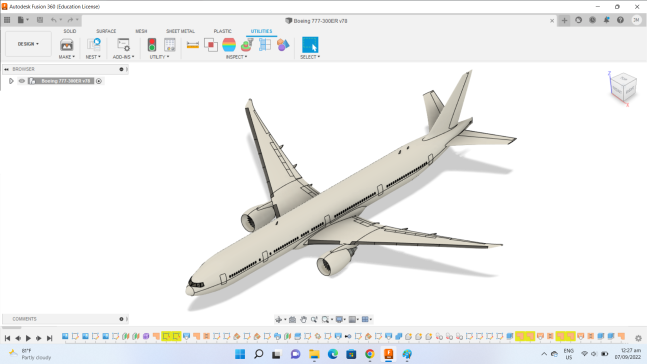
Task: Click the rainbow striped analysis icon
Action: 229,45
